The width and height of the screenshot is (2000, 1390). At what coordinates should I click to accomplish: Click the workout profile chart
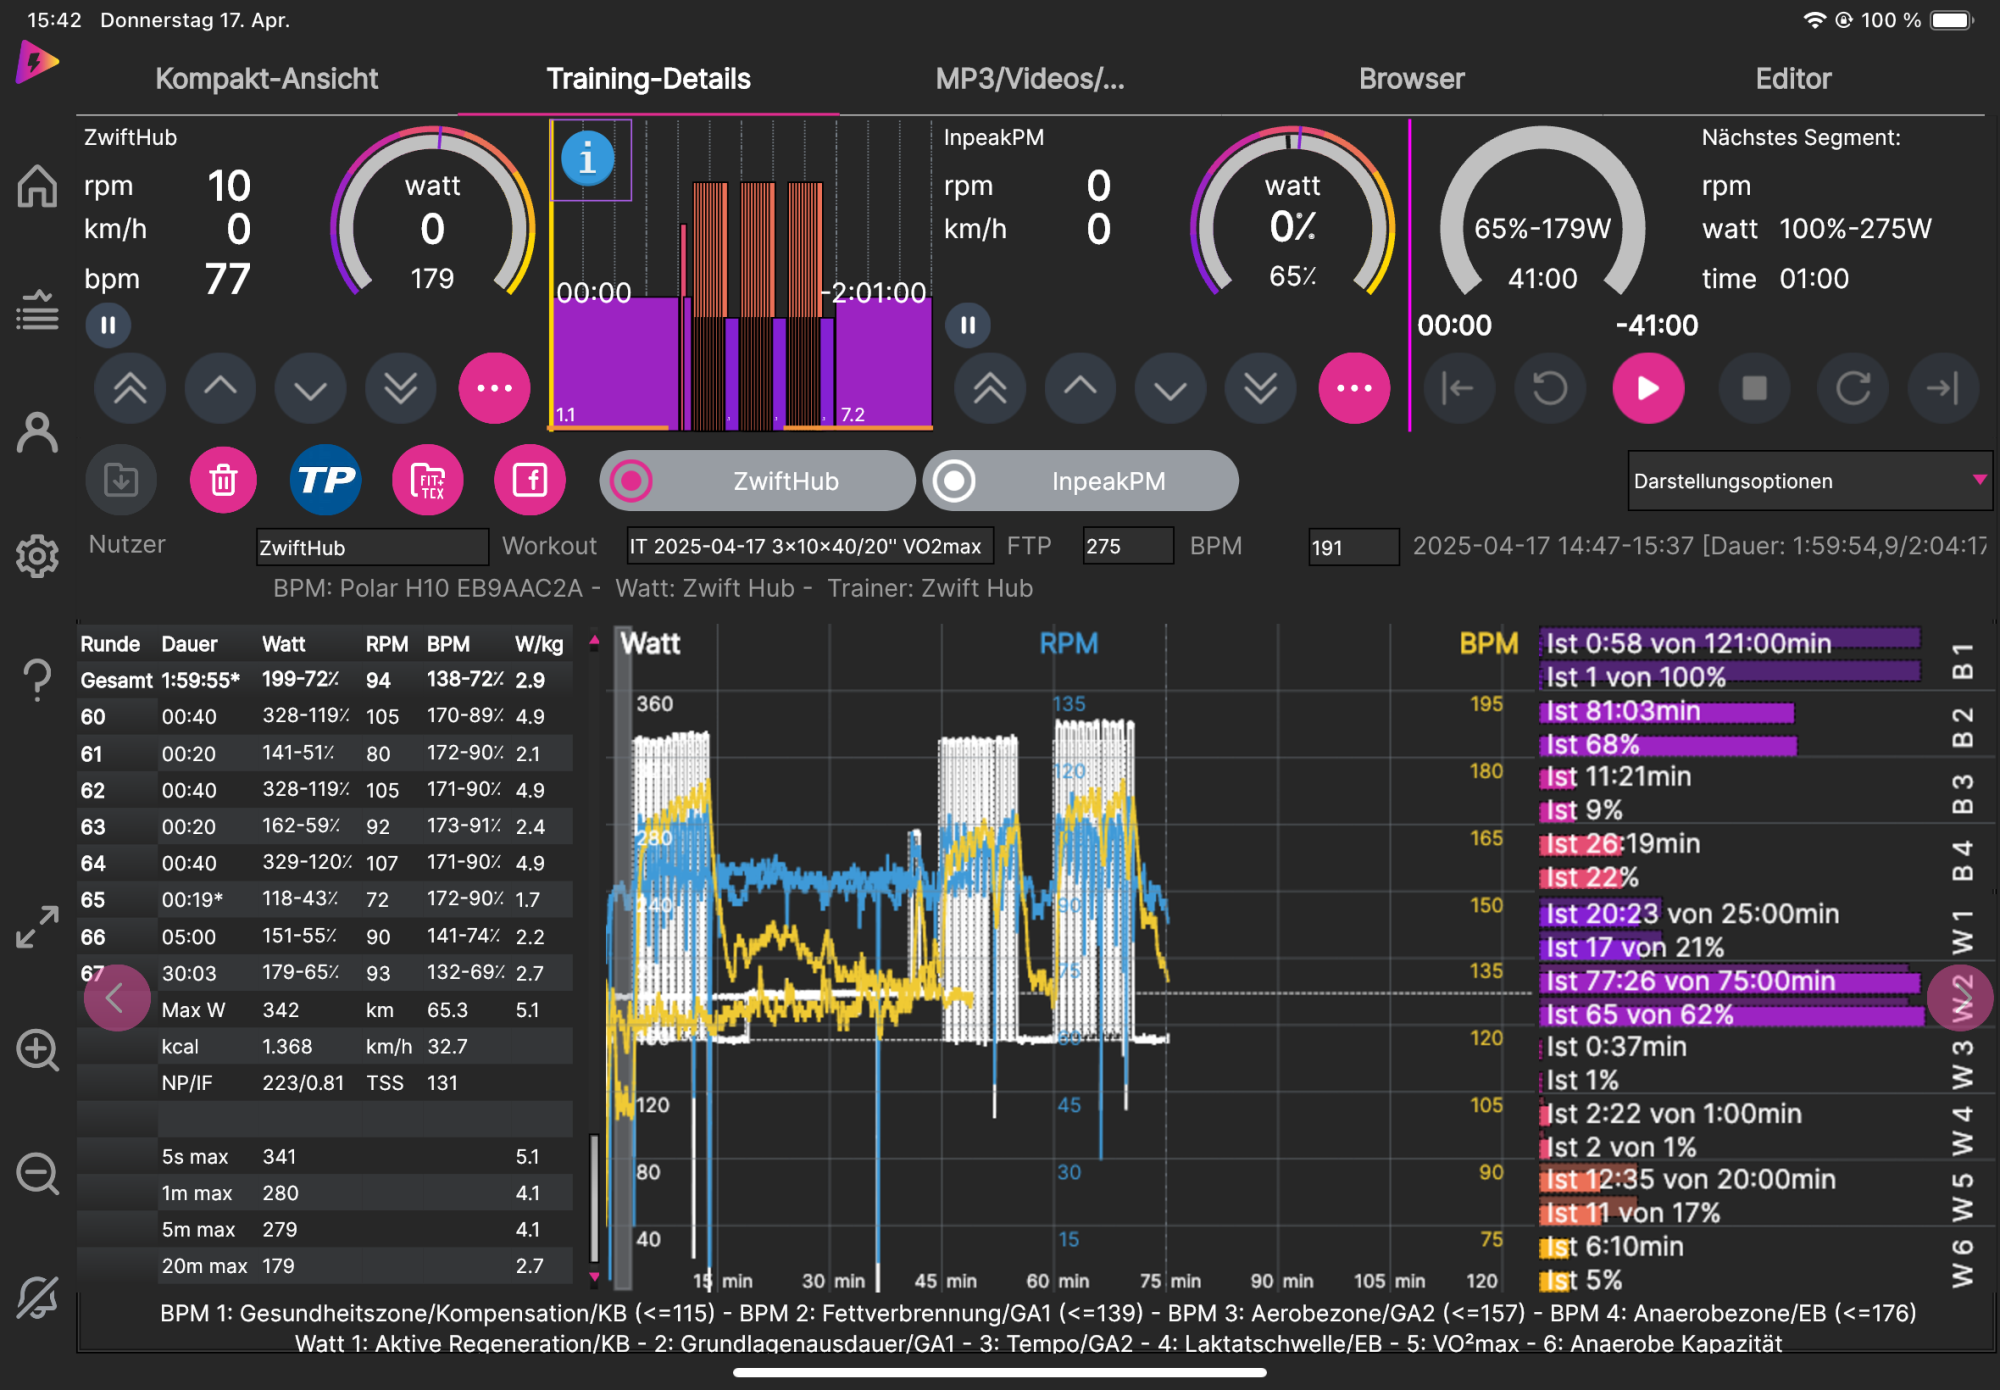point(741,275)
